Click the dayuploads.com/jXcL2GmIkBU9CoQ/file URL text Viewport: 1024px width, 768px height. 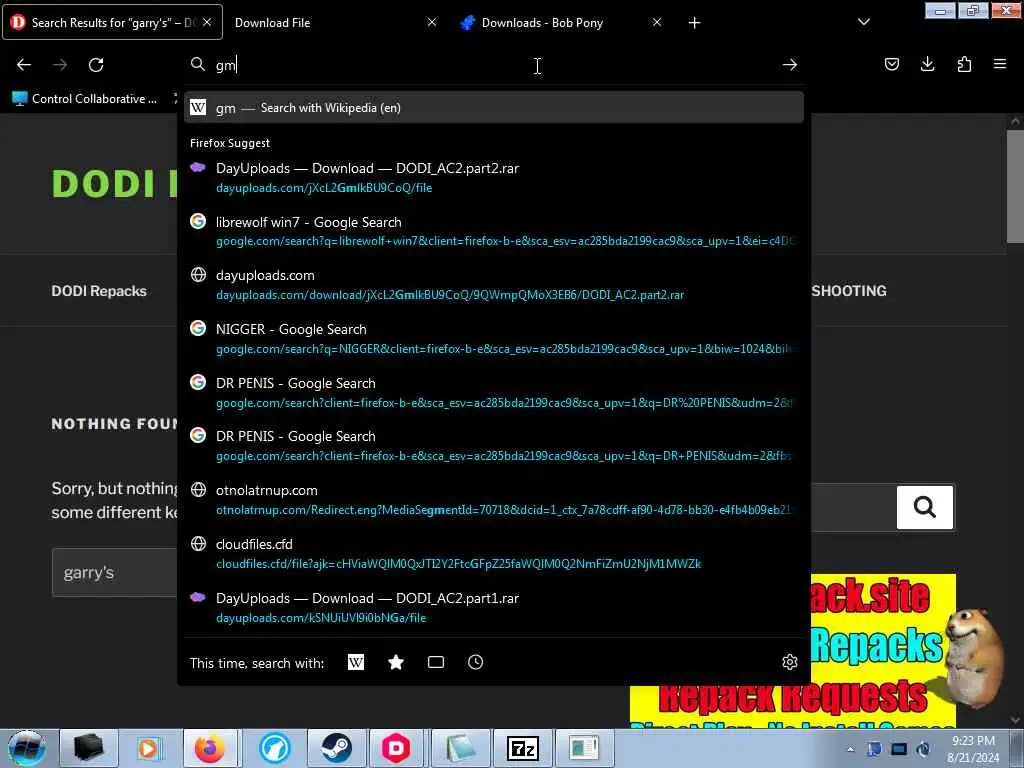(324, 188)
